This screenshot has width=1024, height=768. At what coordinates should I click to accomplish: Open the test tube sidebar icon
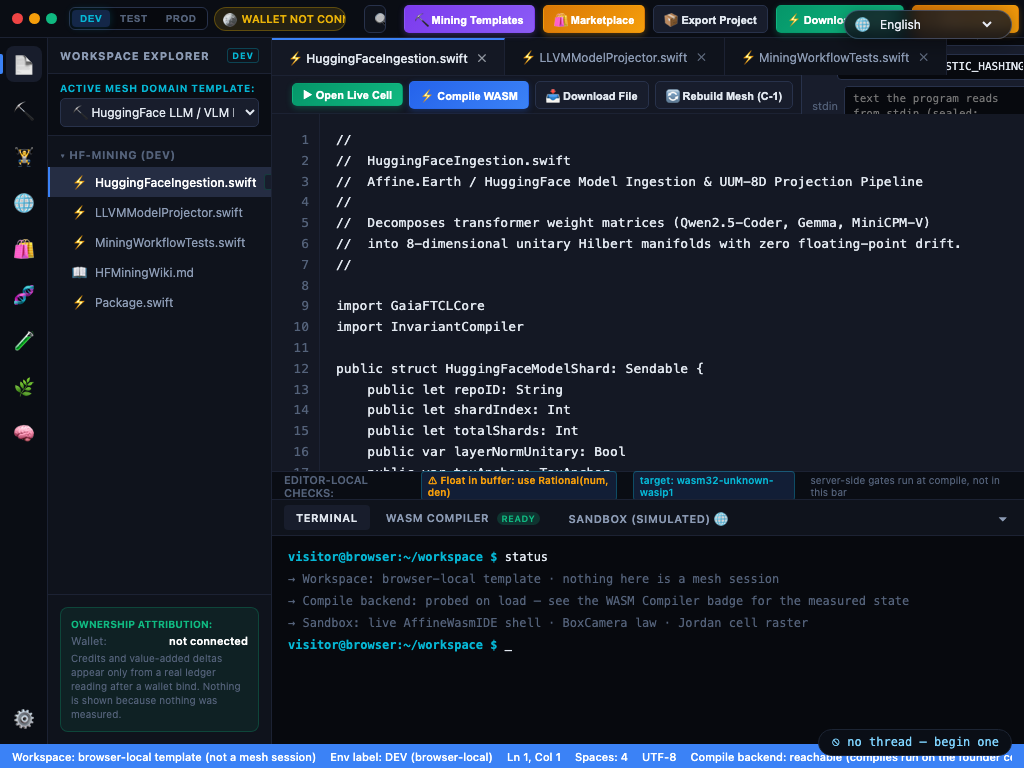pos(24,341)
